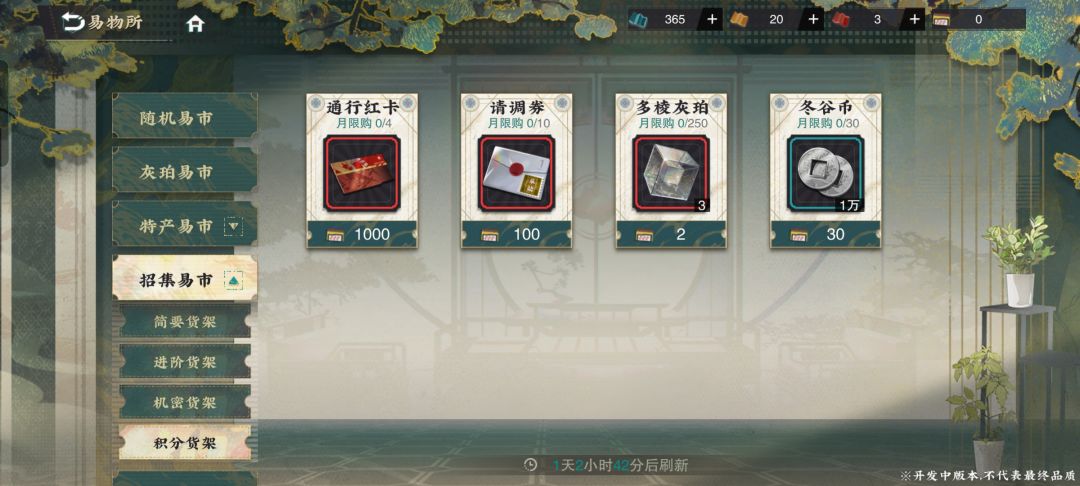This screenshot has width=1080, height=486.
Task: Open the 进阶货架 shelf
Action: (185, 362)
